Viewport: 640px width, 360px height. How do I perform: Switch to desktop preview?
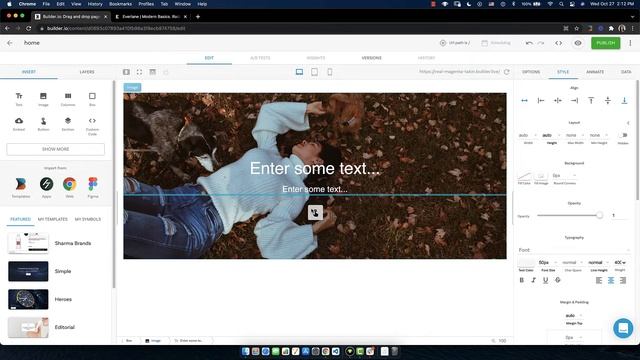(299, 72)
